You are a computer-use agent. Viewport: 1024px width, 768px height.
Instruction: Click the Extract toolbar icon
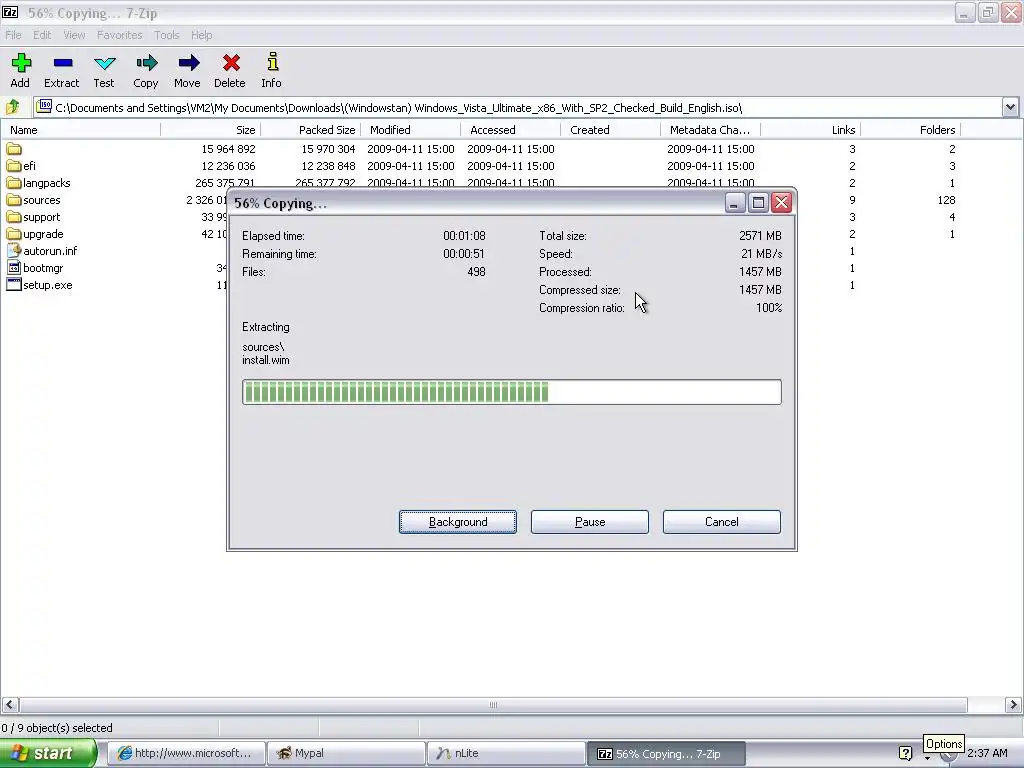click(63, 63)
